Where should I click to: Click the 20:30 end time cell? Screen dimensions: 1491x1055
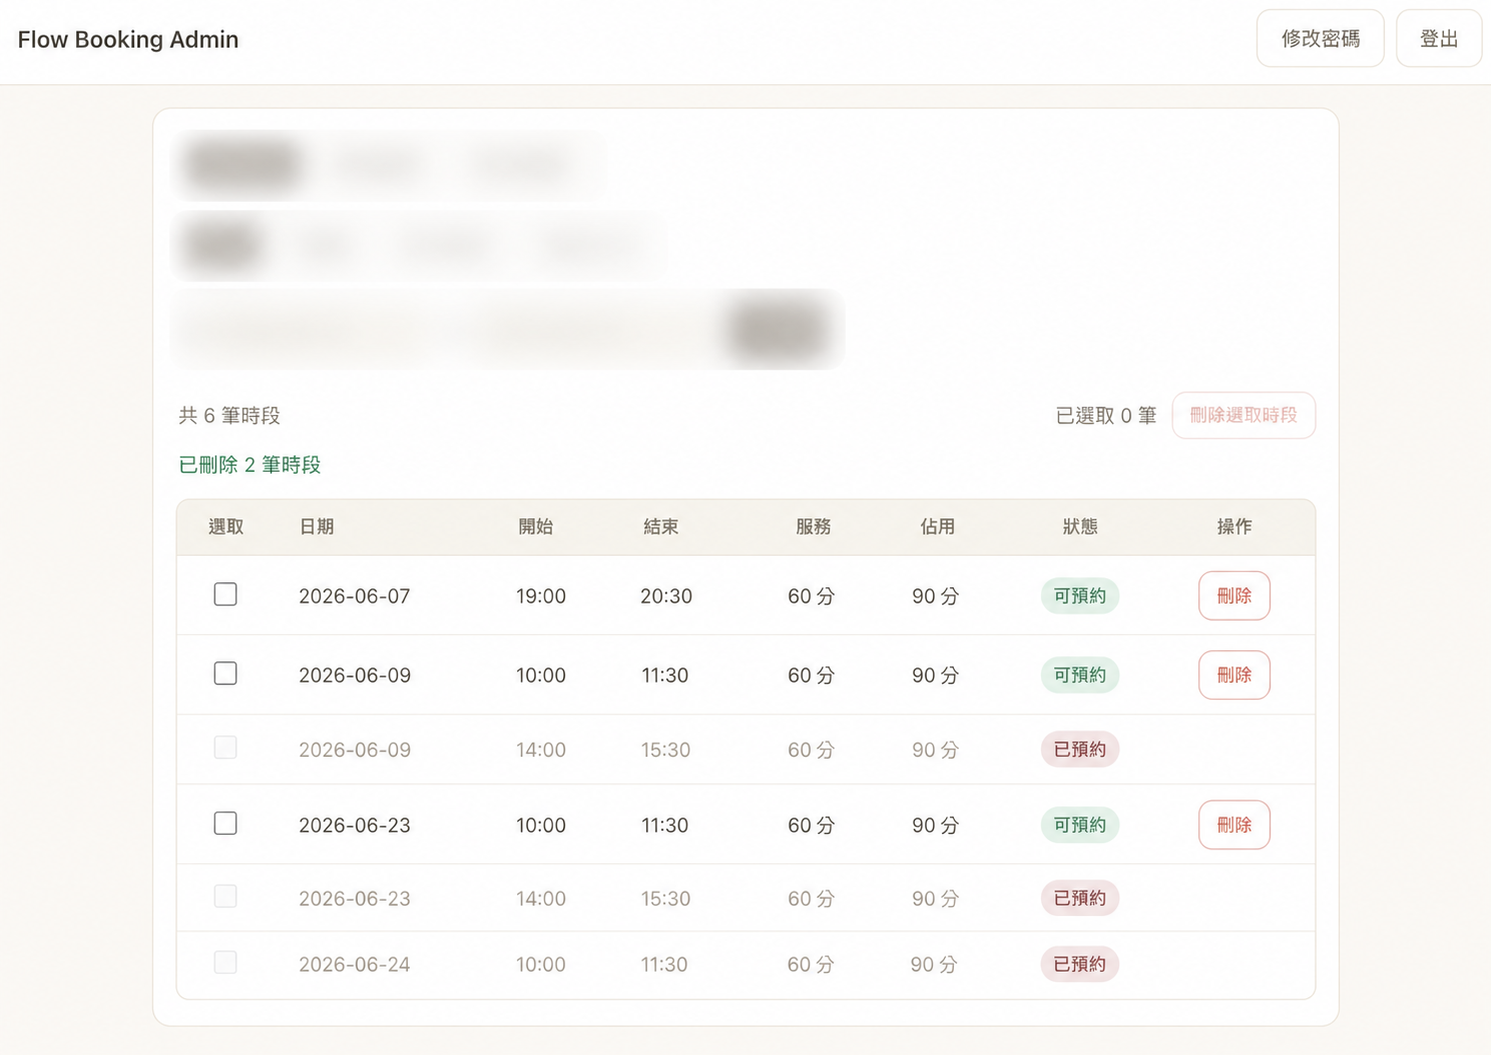[666, 596]
